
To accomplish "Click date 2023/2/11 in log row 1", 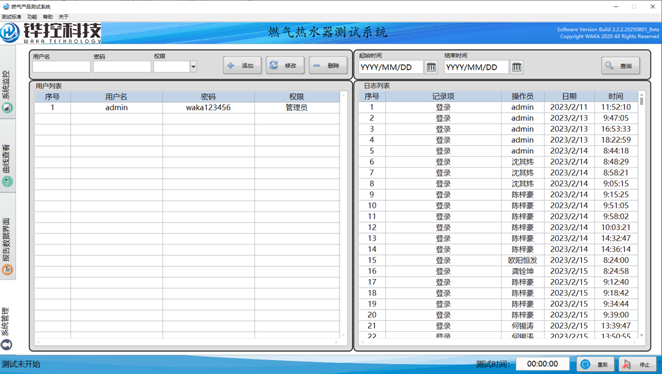I will (x=569, y=107).
